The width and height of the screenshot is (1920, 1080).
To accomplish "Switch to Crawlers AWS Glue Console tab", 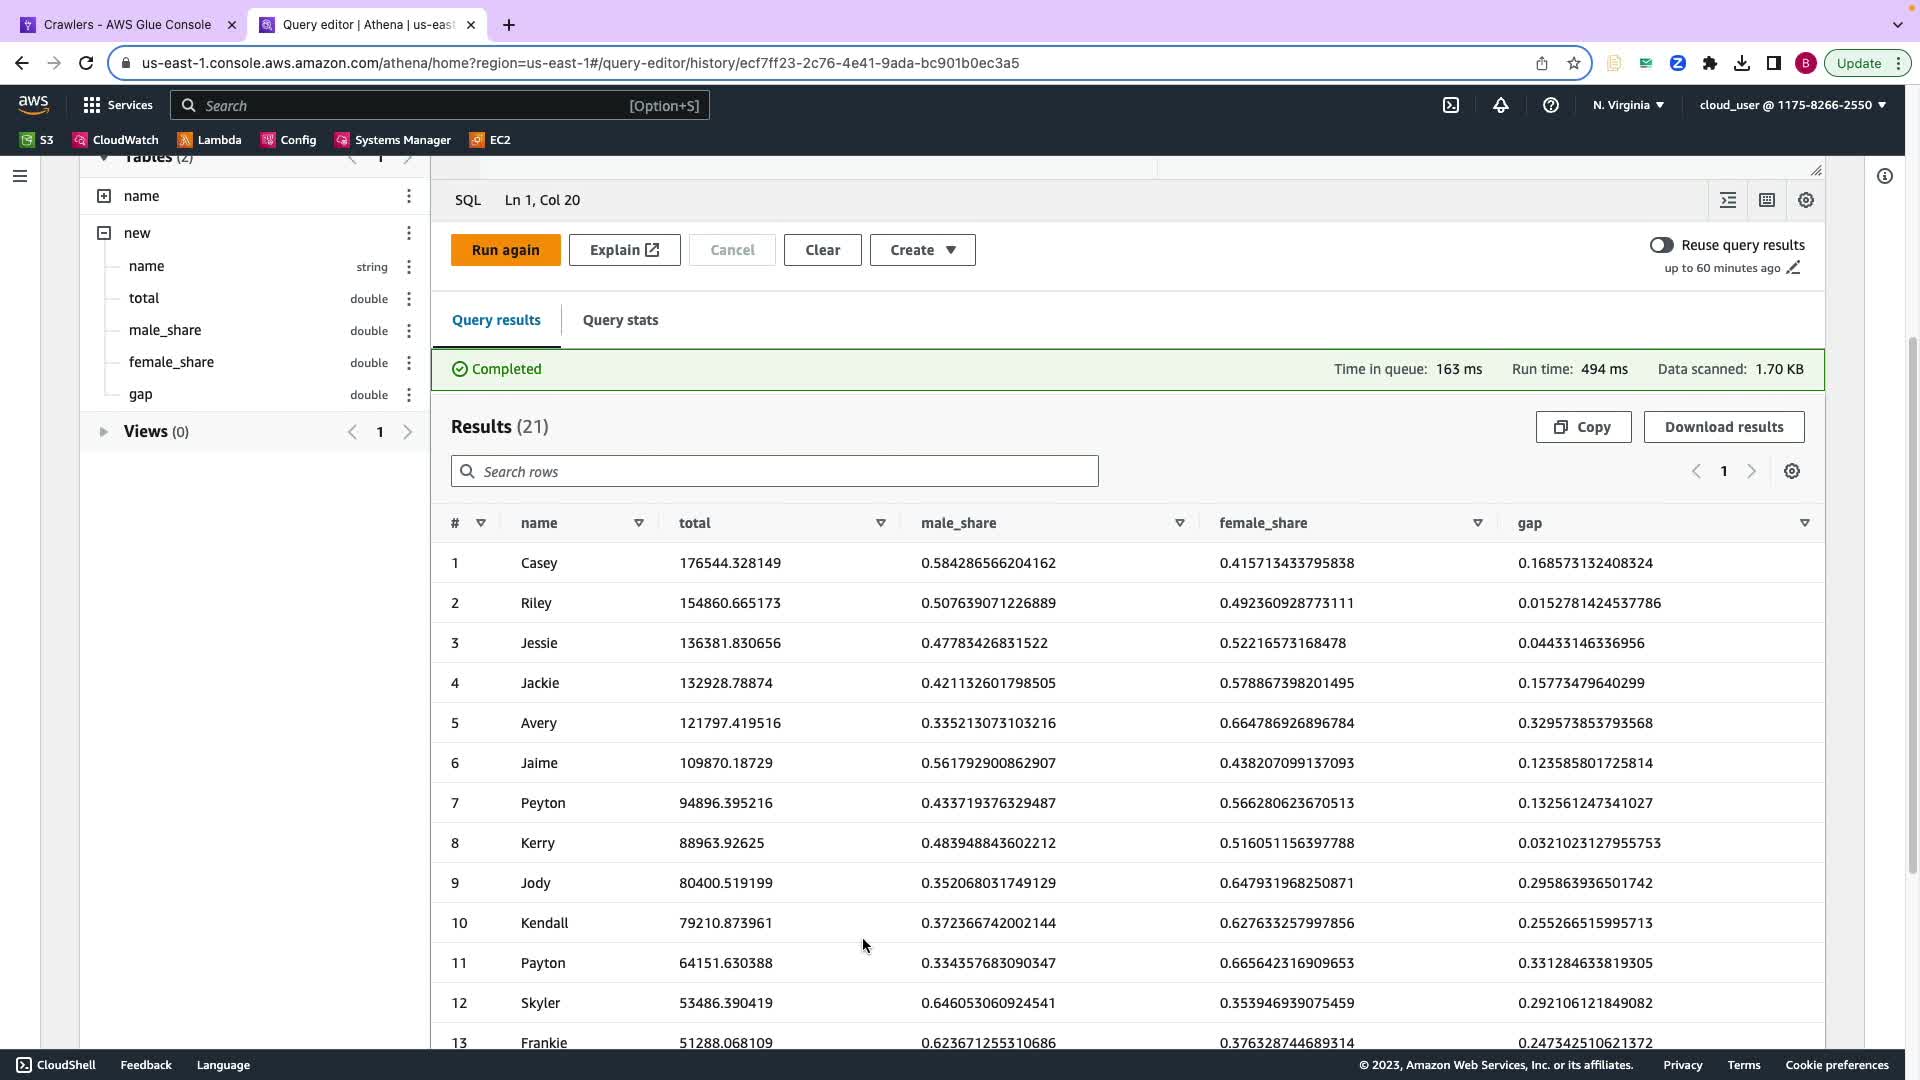I will pyautogui.click(x=127, y=24).
